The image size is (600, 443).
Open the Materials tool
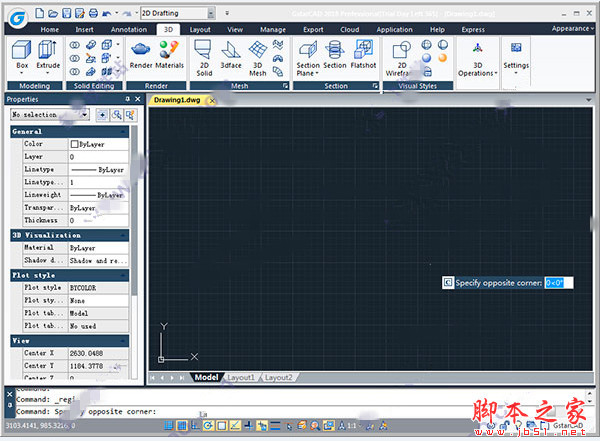[x=169, y=54]
